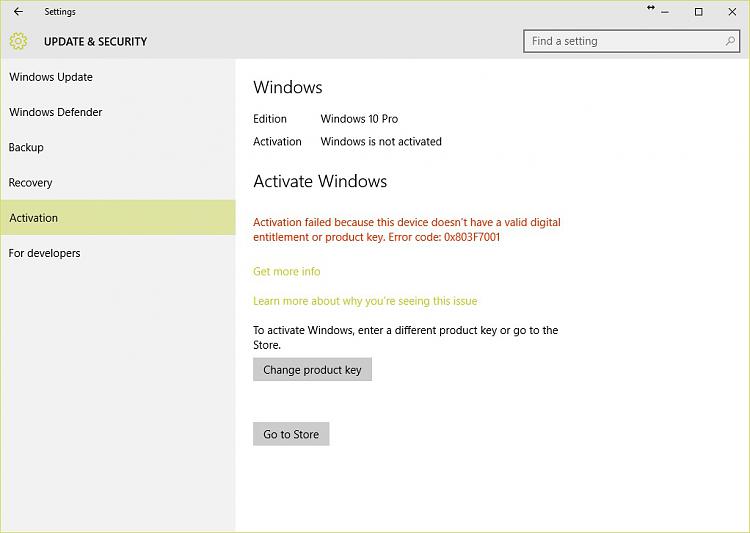Open the Windows Update section
The height and width of the screenshot is (533, 750).
tap(51, 77)
